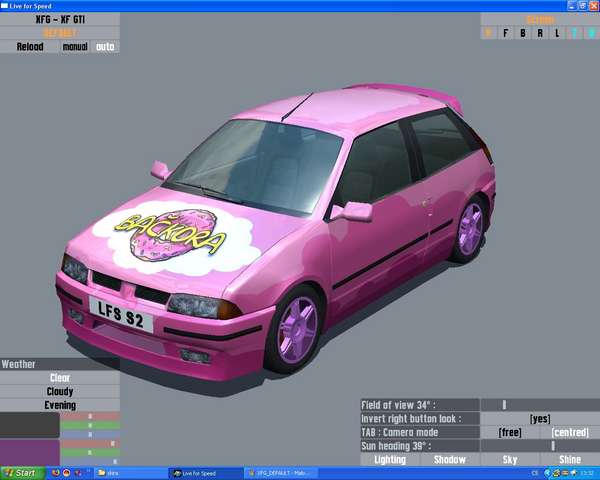600x480 pixels.
Task: Click the first quick launch icon
Action: click(56, 473)
